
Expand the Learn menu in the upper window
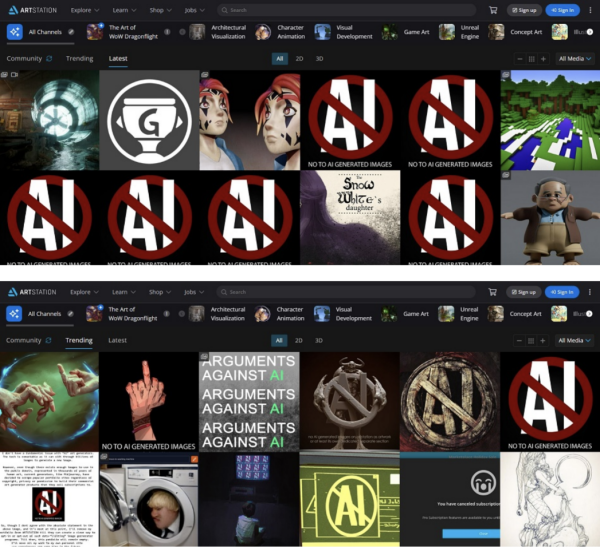124,10
